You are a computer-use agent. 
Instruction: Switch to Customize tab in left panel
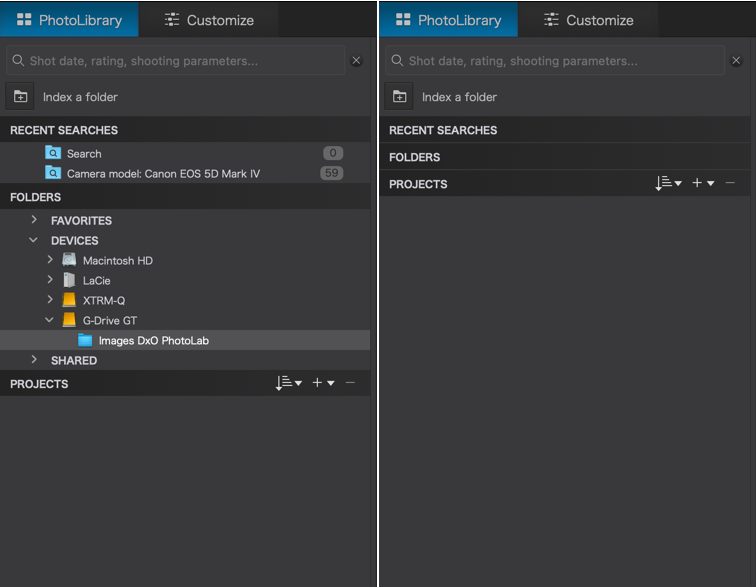209,20
